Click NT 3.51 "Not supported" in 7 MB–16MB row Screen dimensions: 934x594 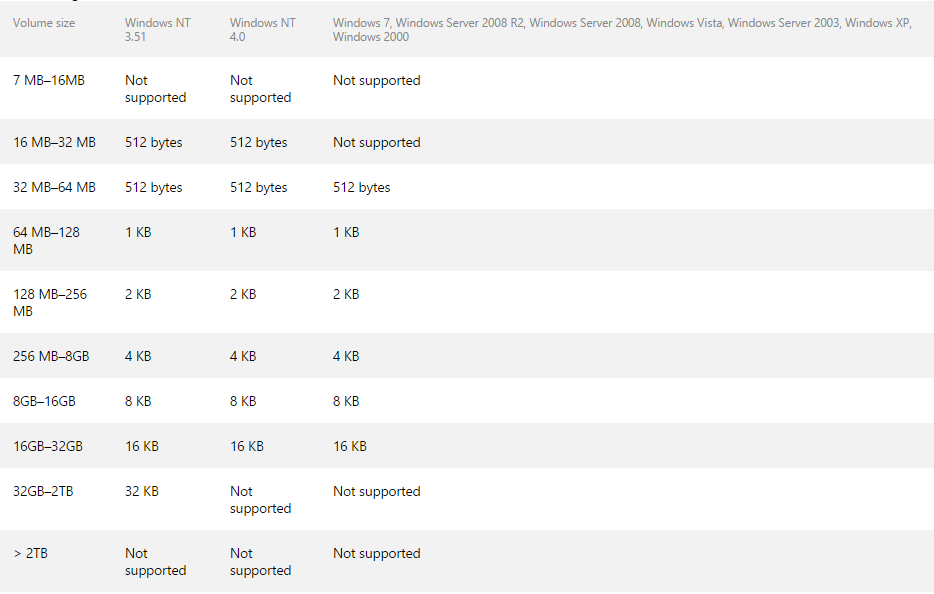point(155,89)
